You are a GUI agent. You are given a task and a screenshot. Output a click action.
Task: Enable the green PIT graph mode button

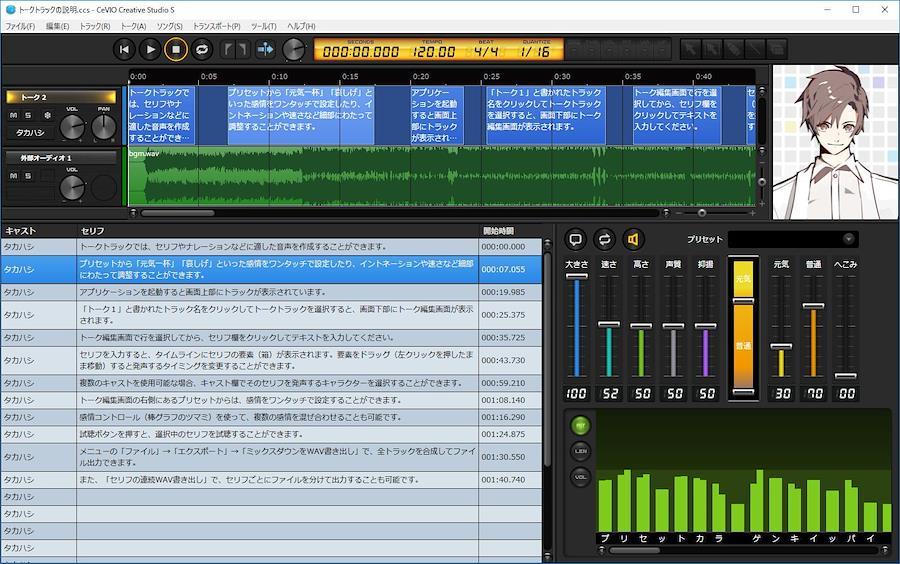(x=580, y=425)
